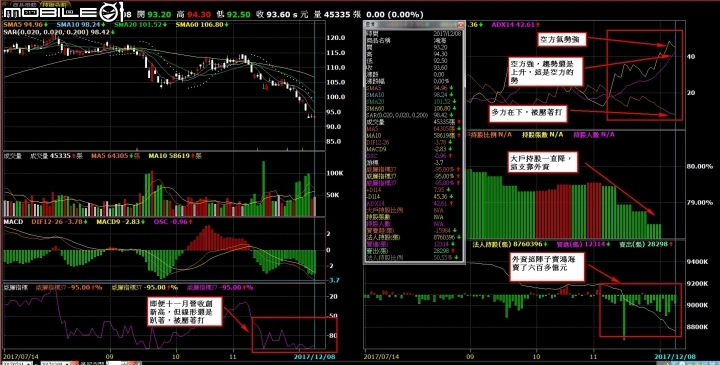Click the 2017/07/14 start date on left chart

click(22, 356)
